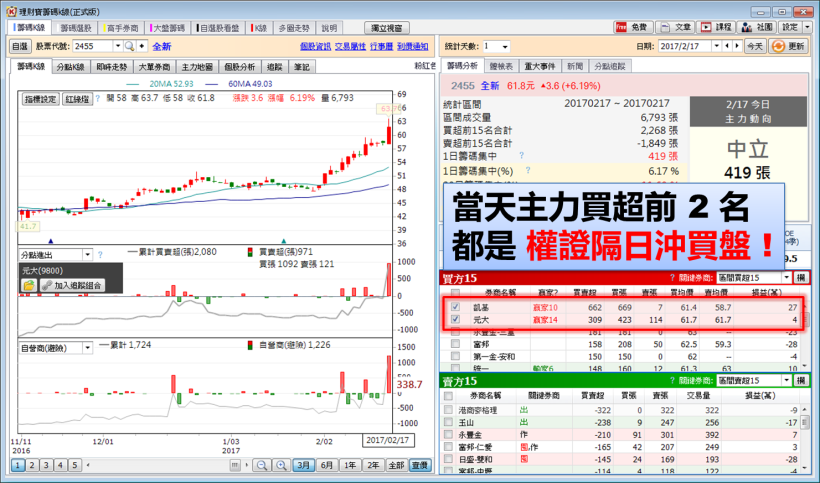The image size is (820, 483).
Task: Open the 區間賣超15 key broker dropdown
Action: coord(787,381)
